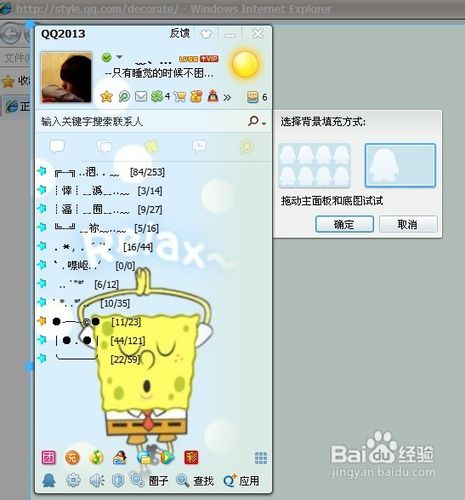The width and height of the screenshot is (465, 500).
Task: Select the tiled penguins fill option
Action: tap(314, 165)
